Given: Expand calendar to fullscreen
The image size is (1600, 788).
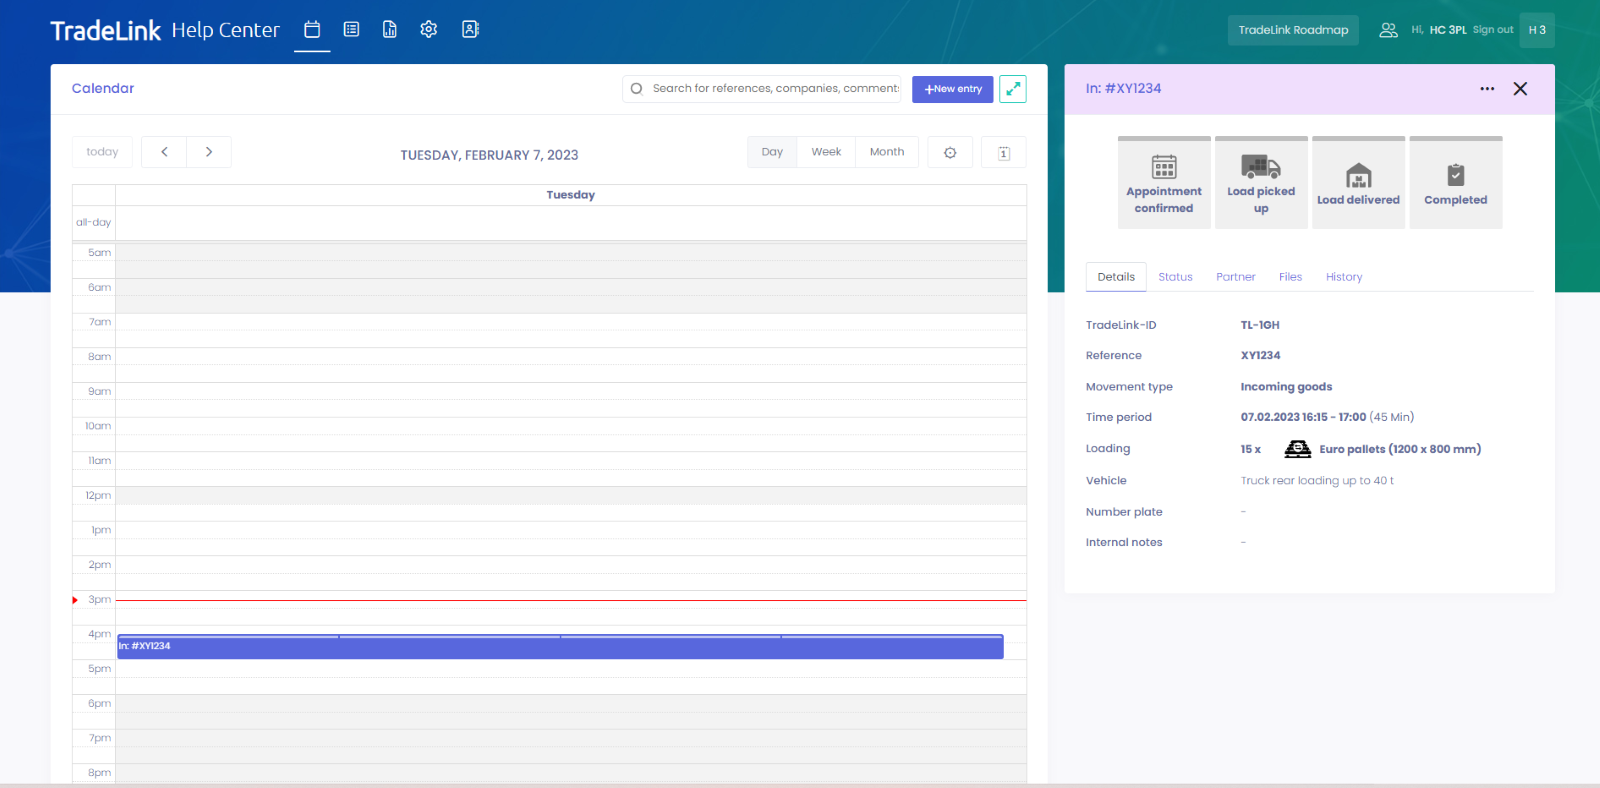Looking at the screenshot, I should pyautogui.click(x=1012, y=89).
